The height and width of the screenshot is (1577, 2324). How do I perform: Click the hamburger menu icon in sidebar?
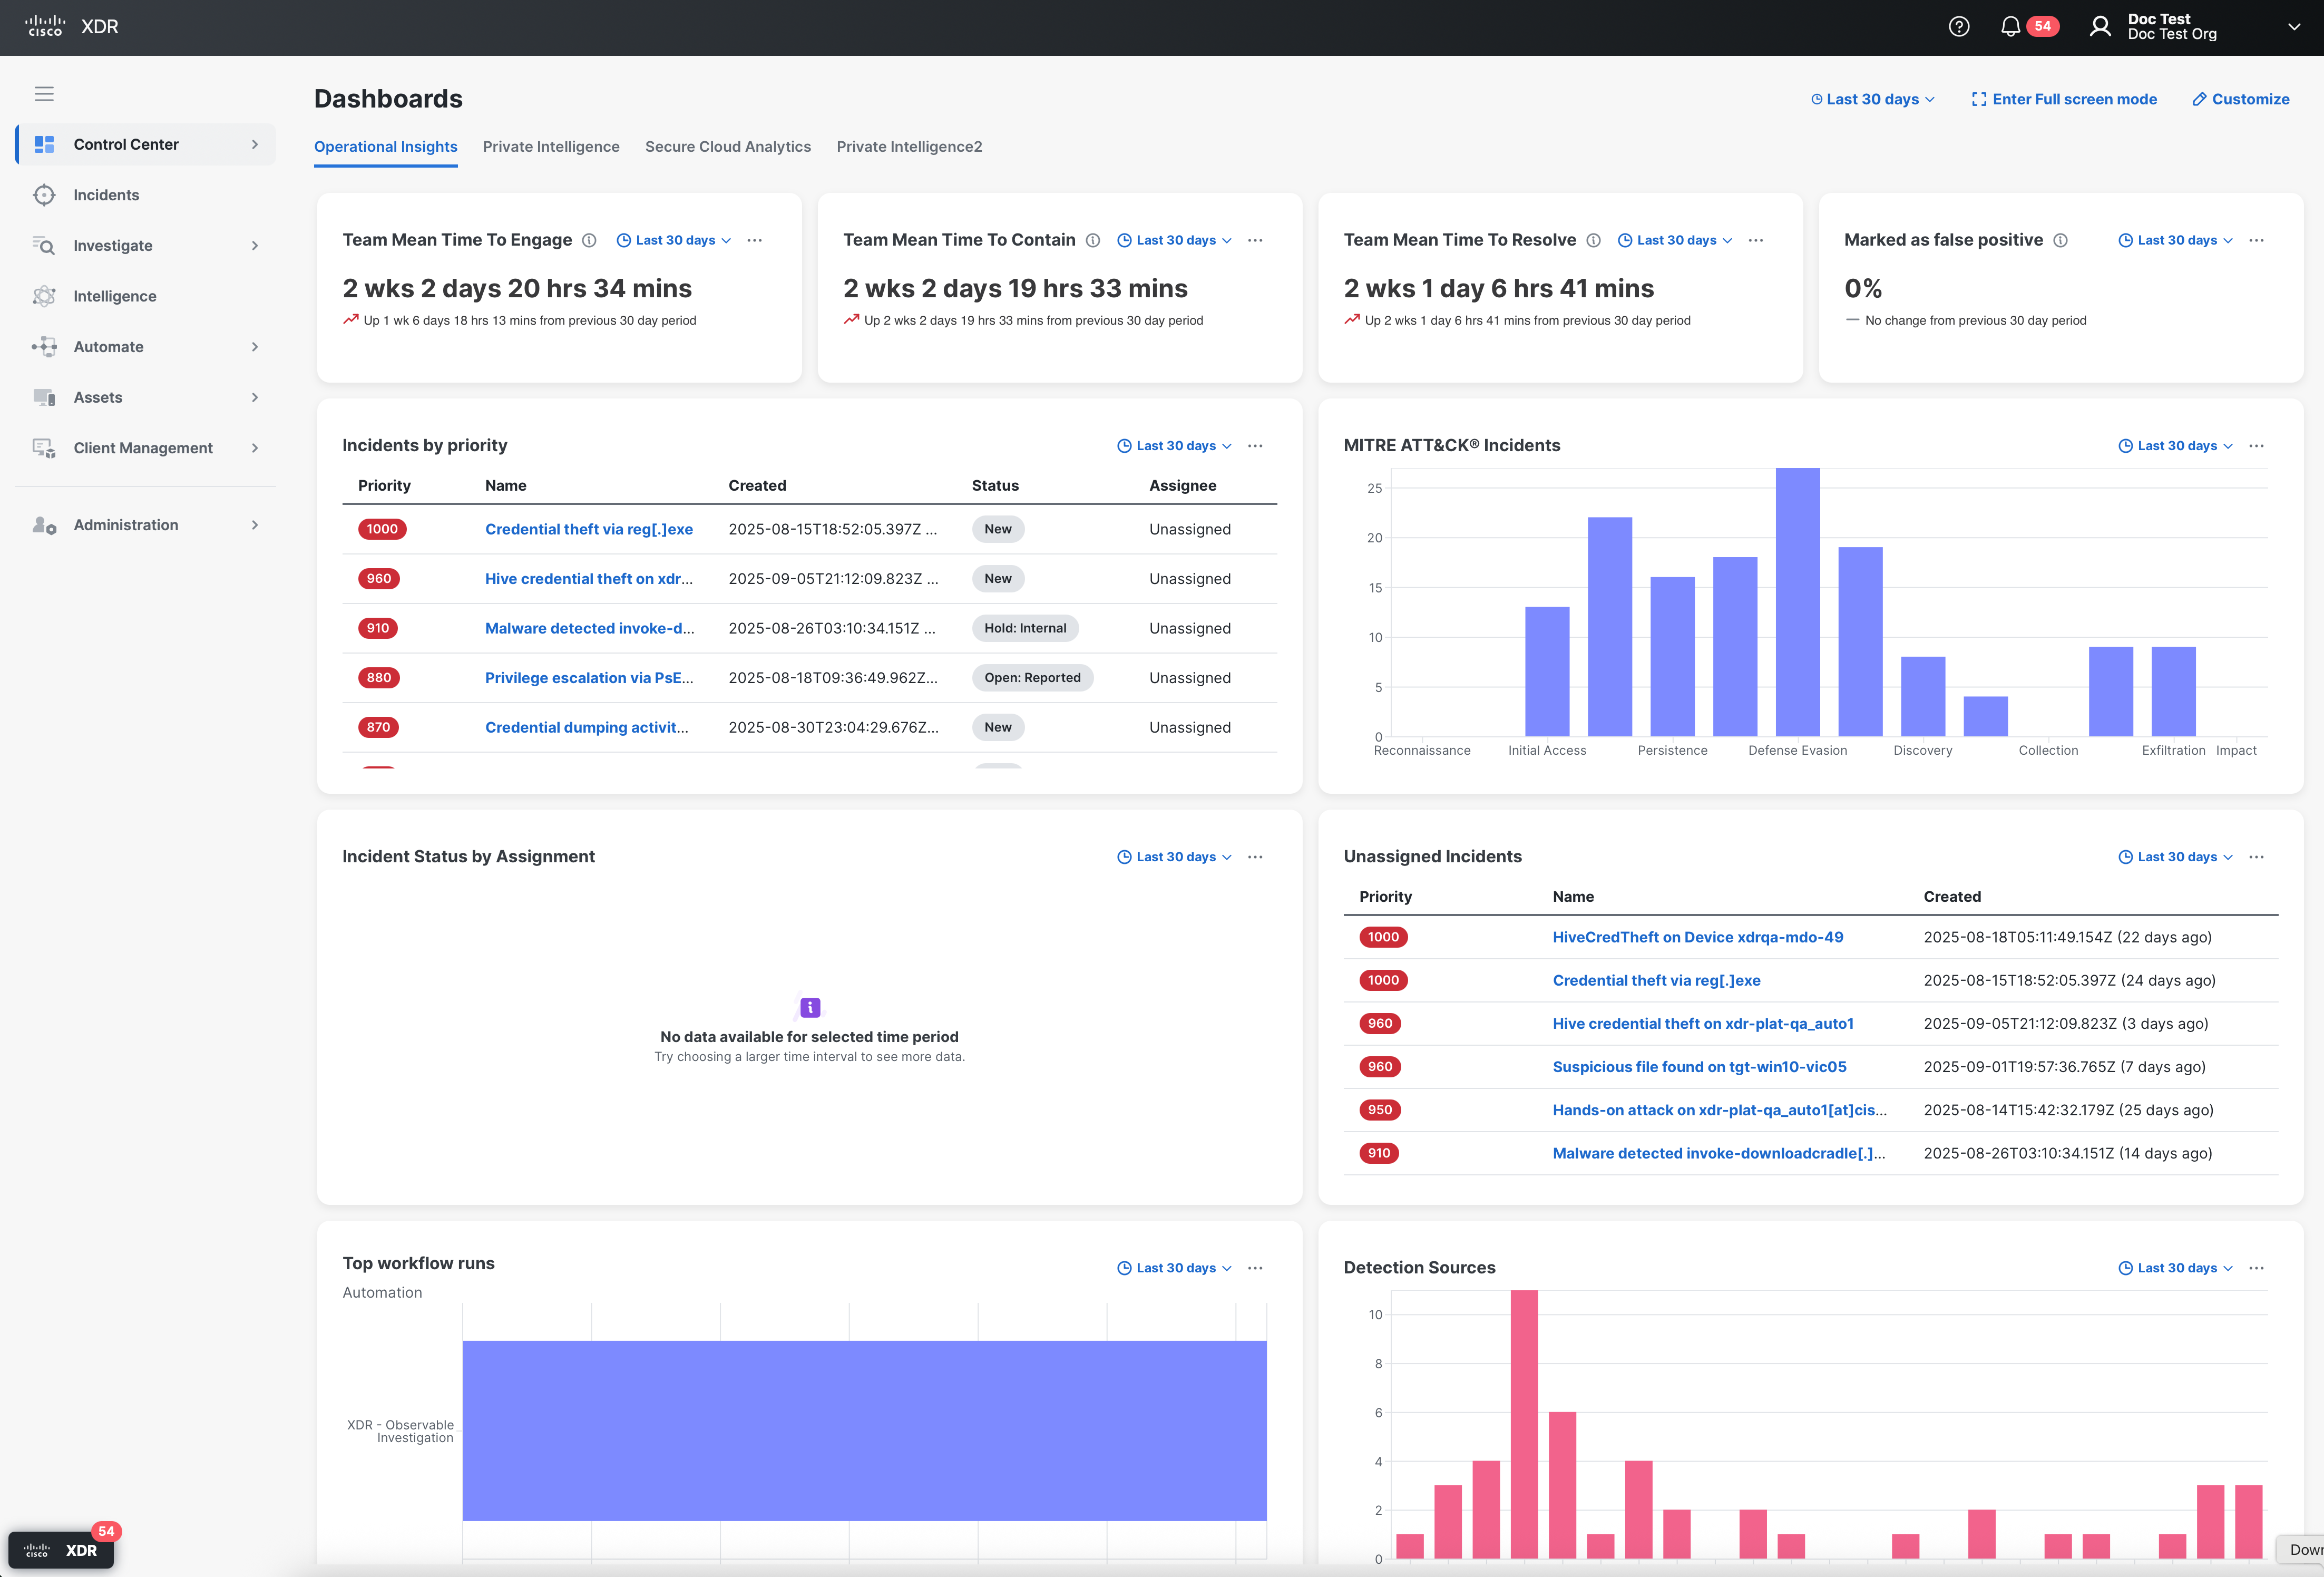click(x=44, y=94)
